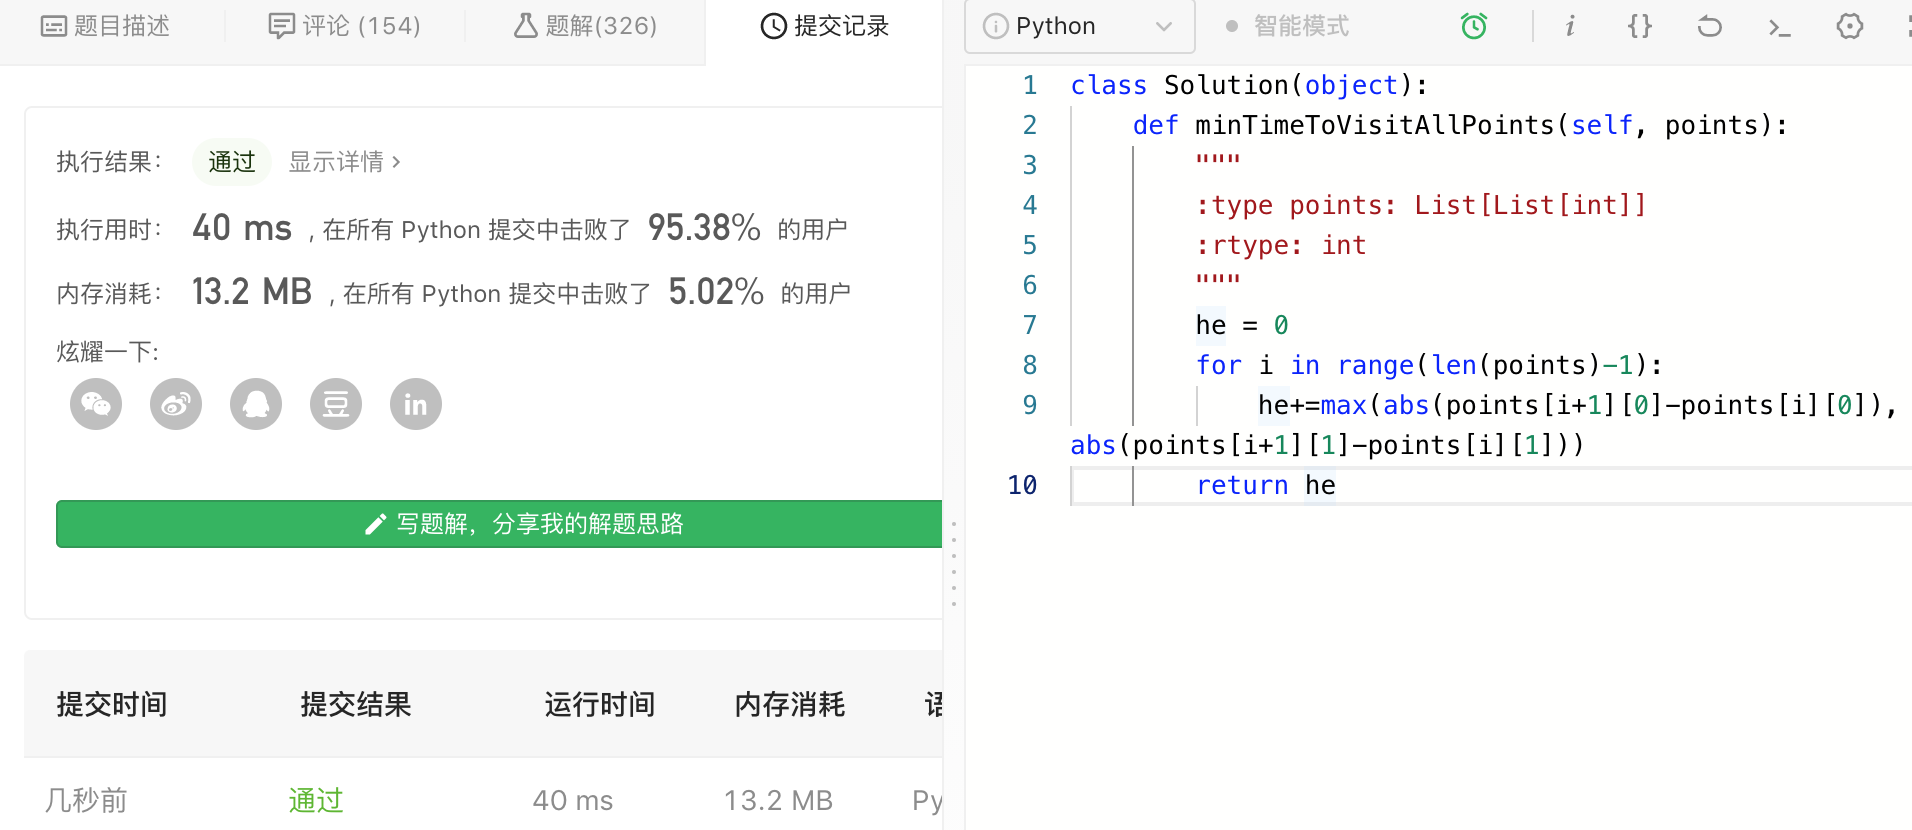Click the 提交时间 column header

(112, 705)
